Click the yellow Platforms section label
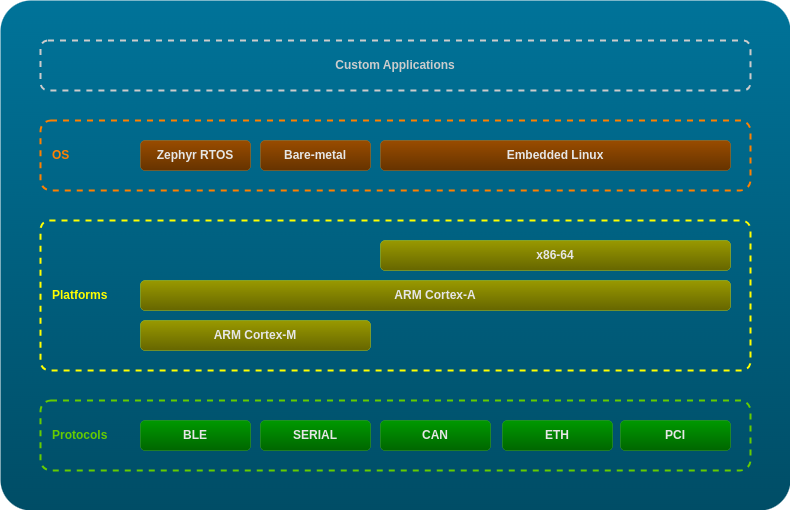The height and width of the screenshot is (510, 790). pos(79,295)
